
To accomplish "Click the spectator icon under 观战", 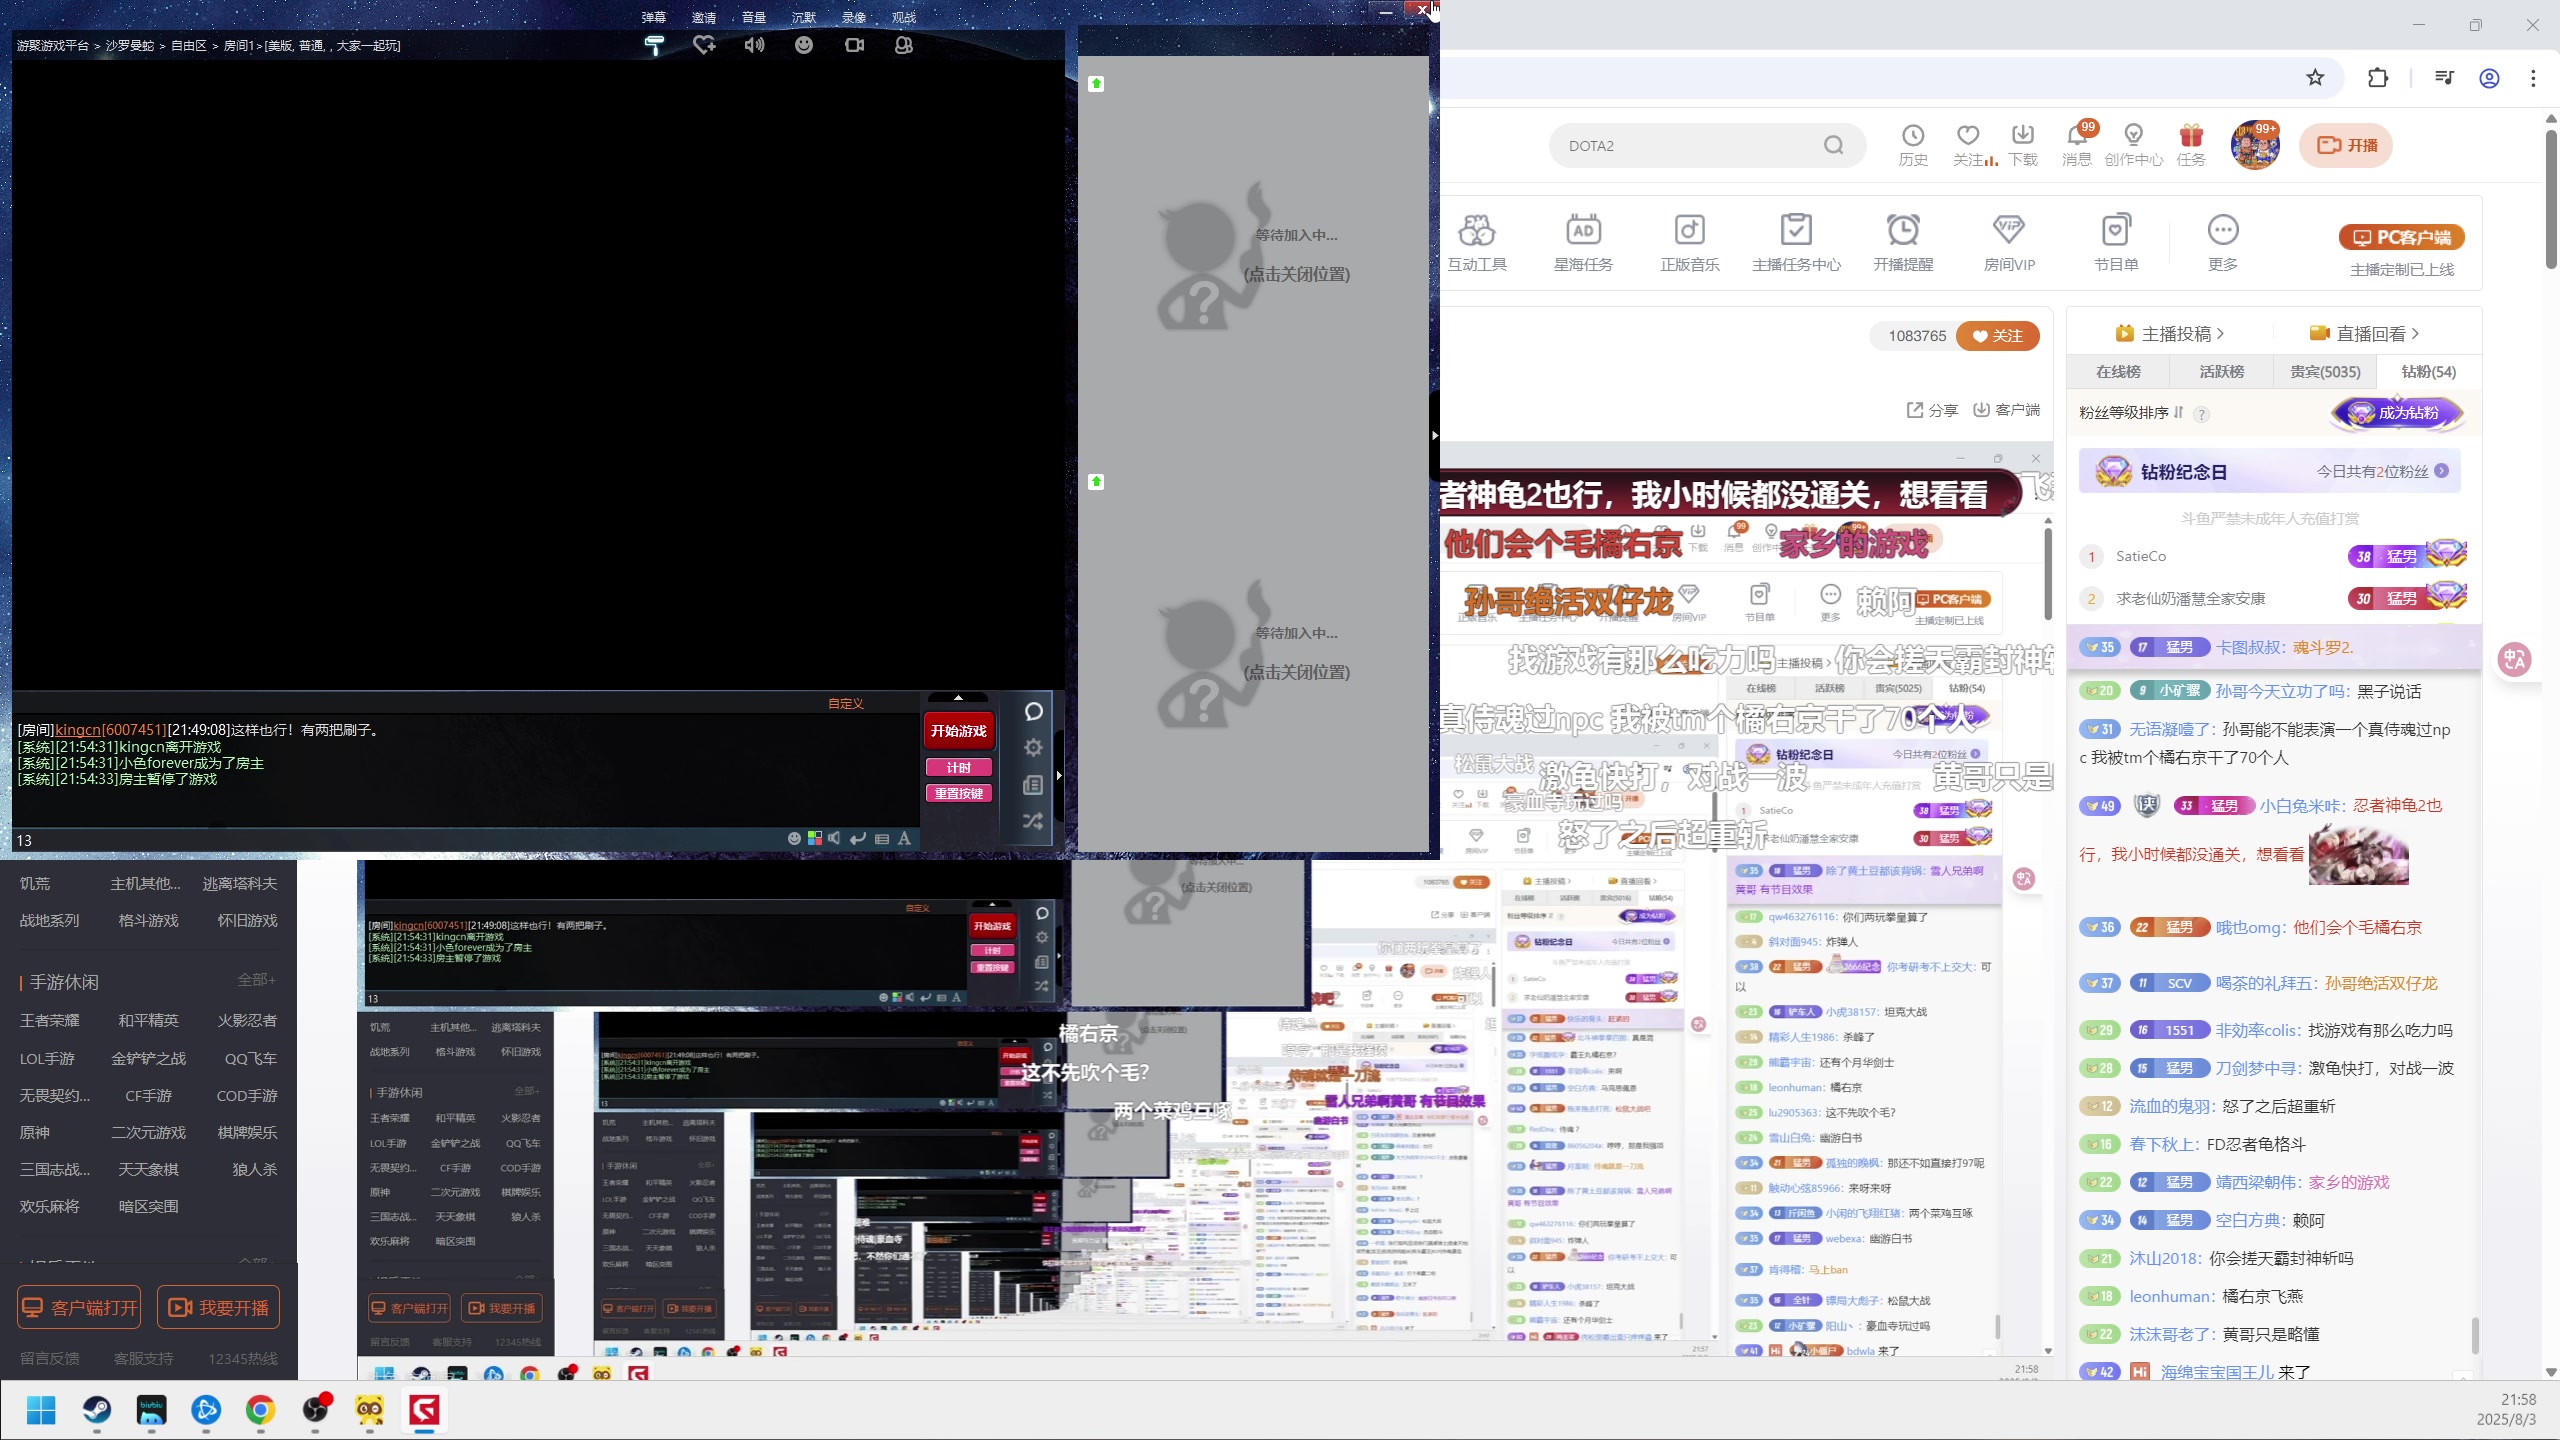I will pos(904,45).
